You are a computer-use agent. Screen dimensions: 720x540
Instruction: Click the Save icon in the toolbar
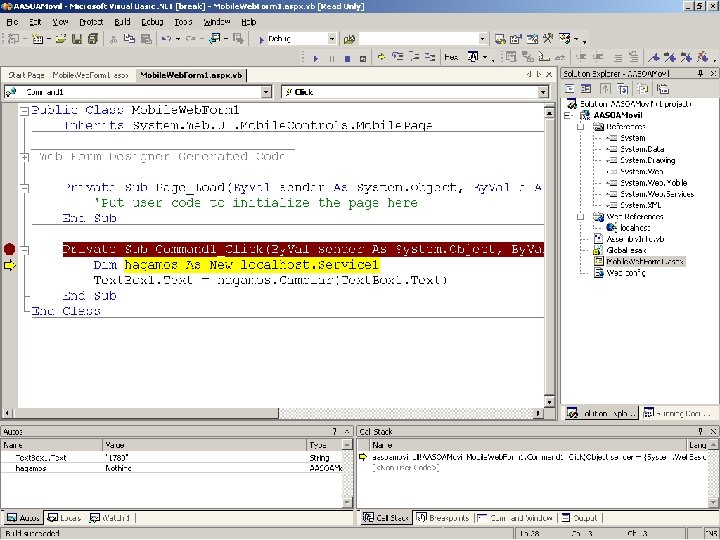coord(75,39)
